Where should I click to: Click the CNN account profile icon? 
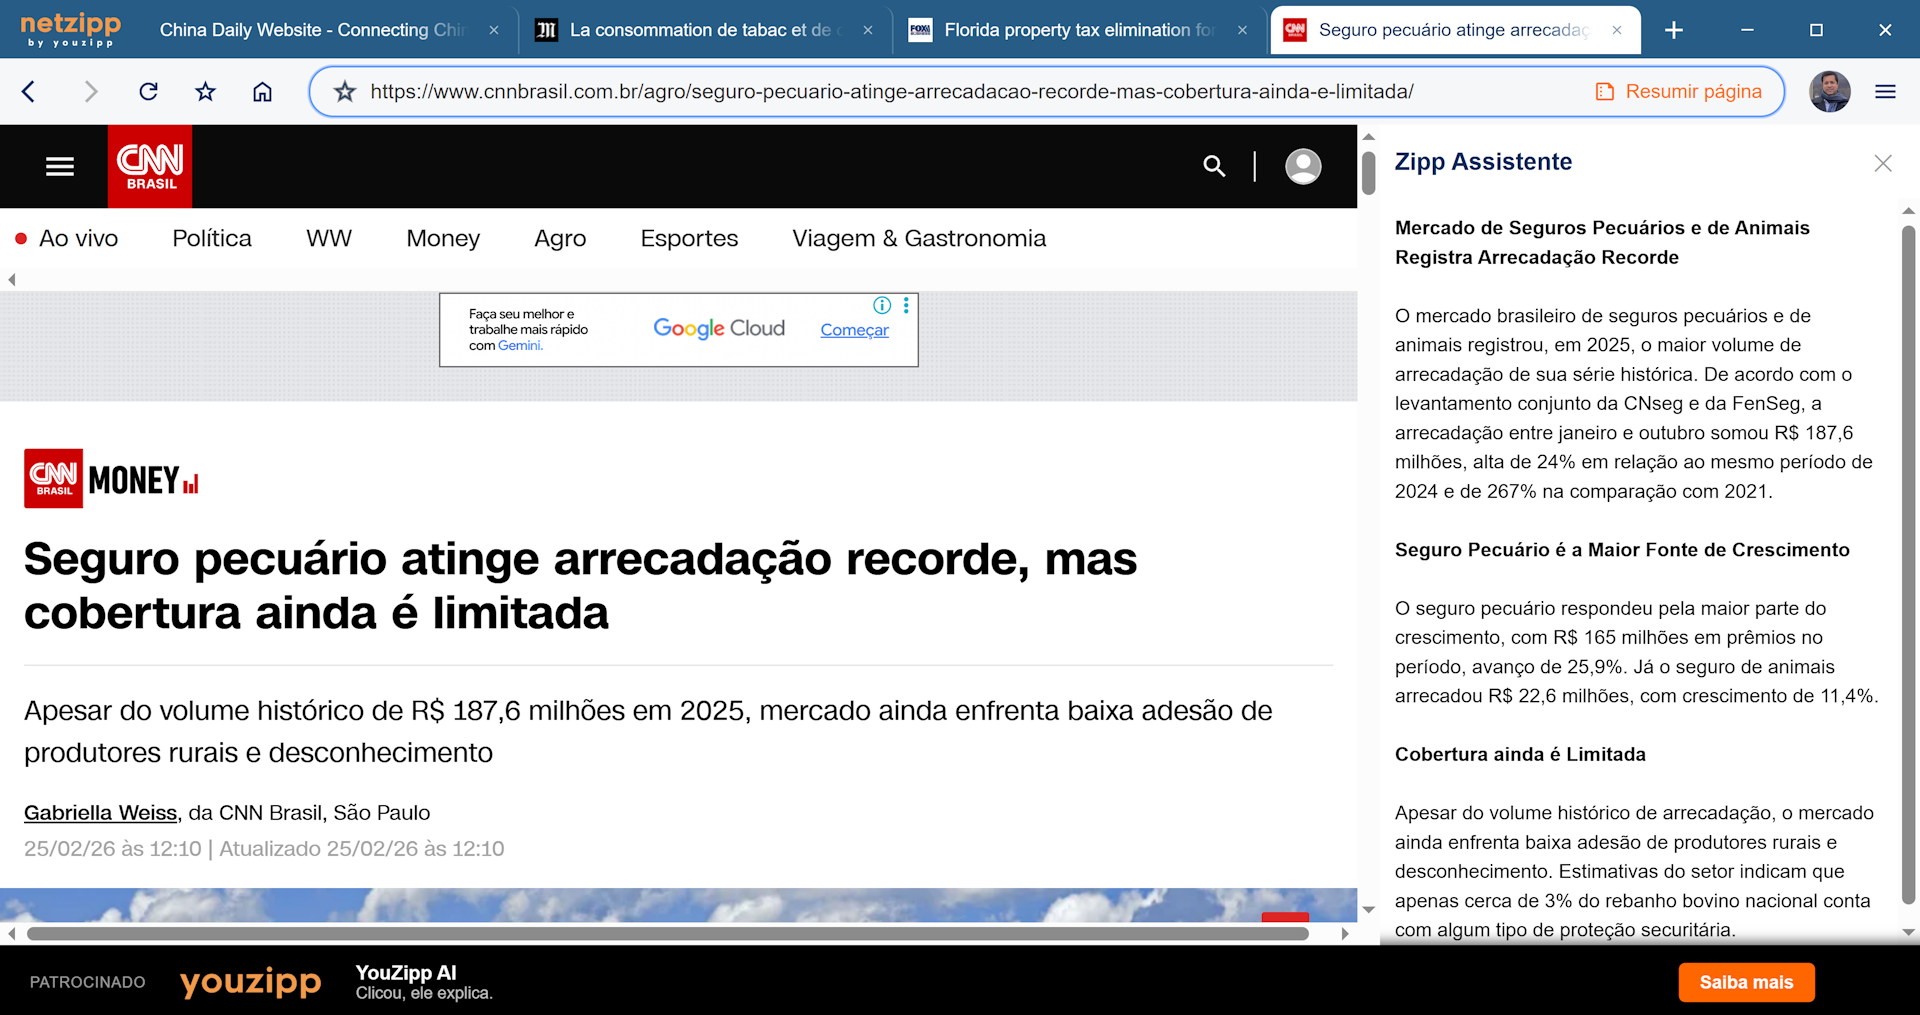pos(1303,166)
